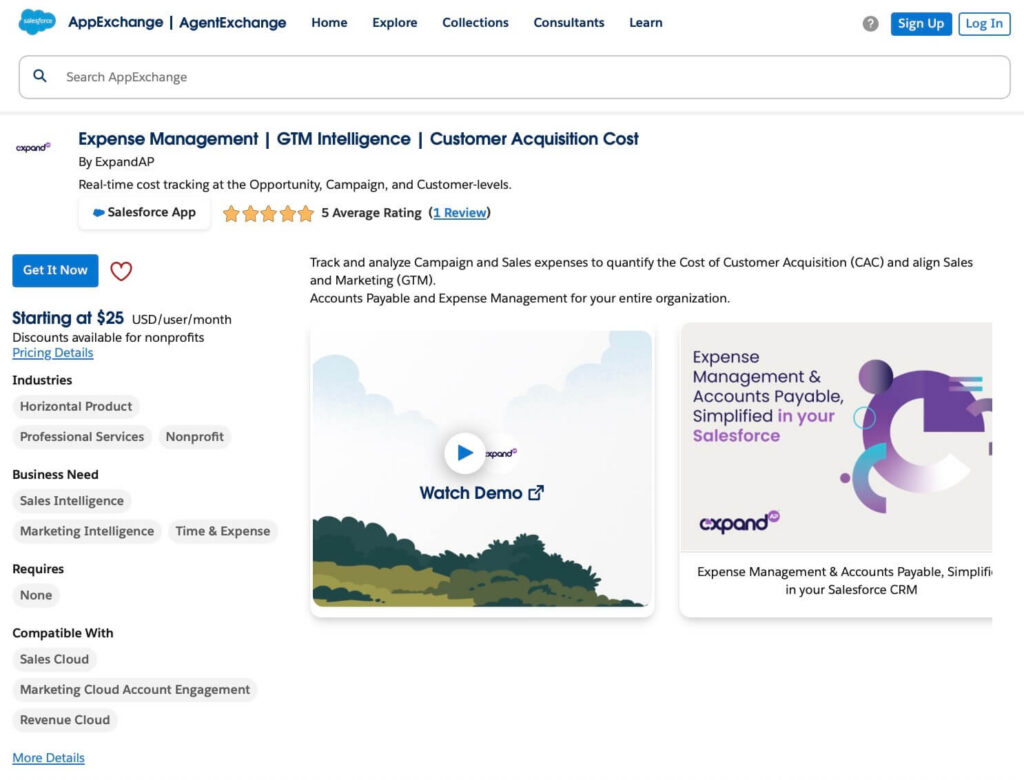Click the Salesforce cloud logo
Viewport: 1024px width, 780px height.
click(x=37, y=22)
